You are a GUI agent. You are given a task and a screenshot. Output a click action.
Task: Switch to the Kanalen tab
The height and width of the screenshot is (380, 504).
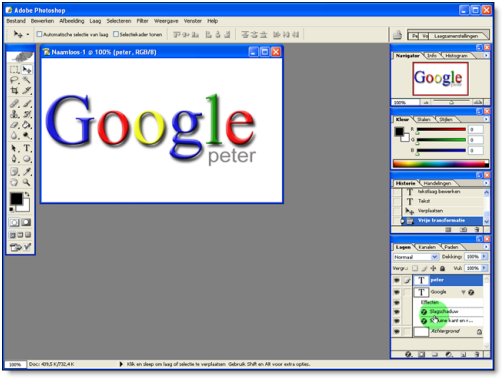427,247
